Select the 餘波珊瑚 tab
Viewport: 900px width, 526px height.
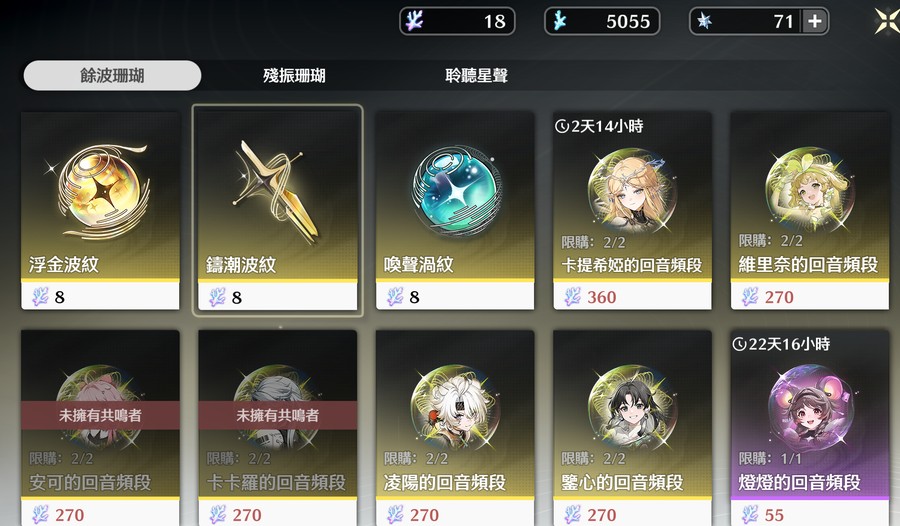(x=112, y=75)
